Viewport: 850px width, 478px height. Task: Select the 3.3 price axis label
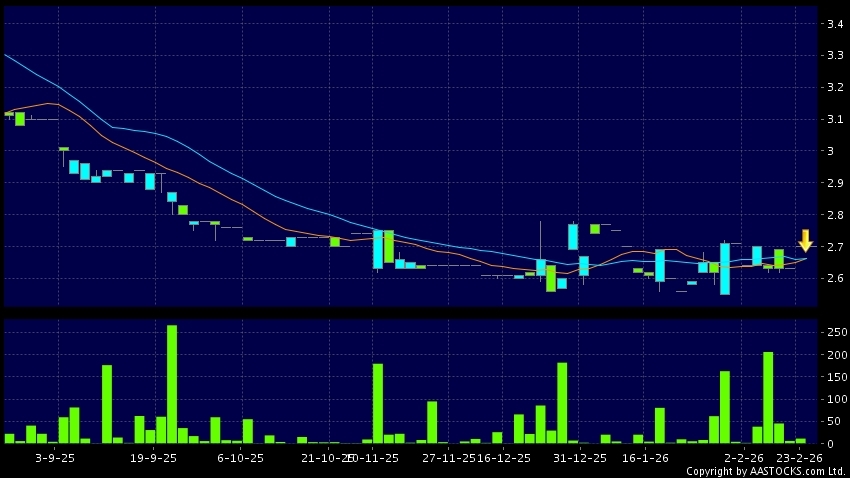tap(833, 56)
